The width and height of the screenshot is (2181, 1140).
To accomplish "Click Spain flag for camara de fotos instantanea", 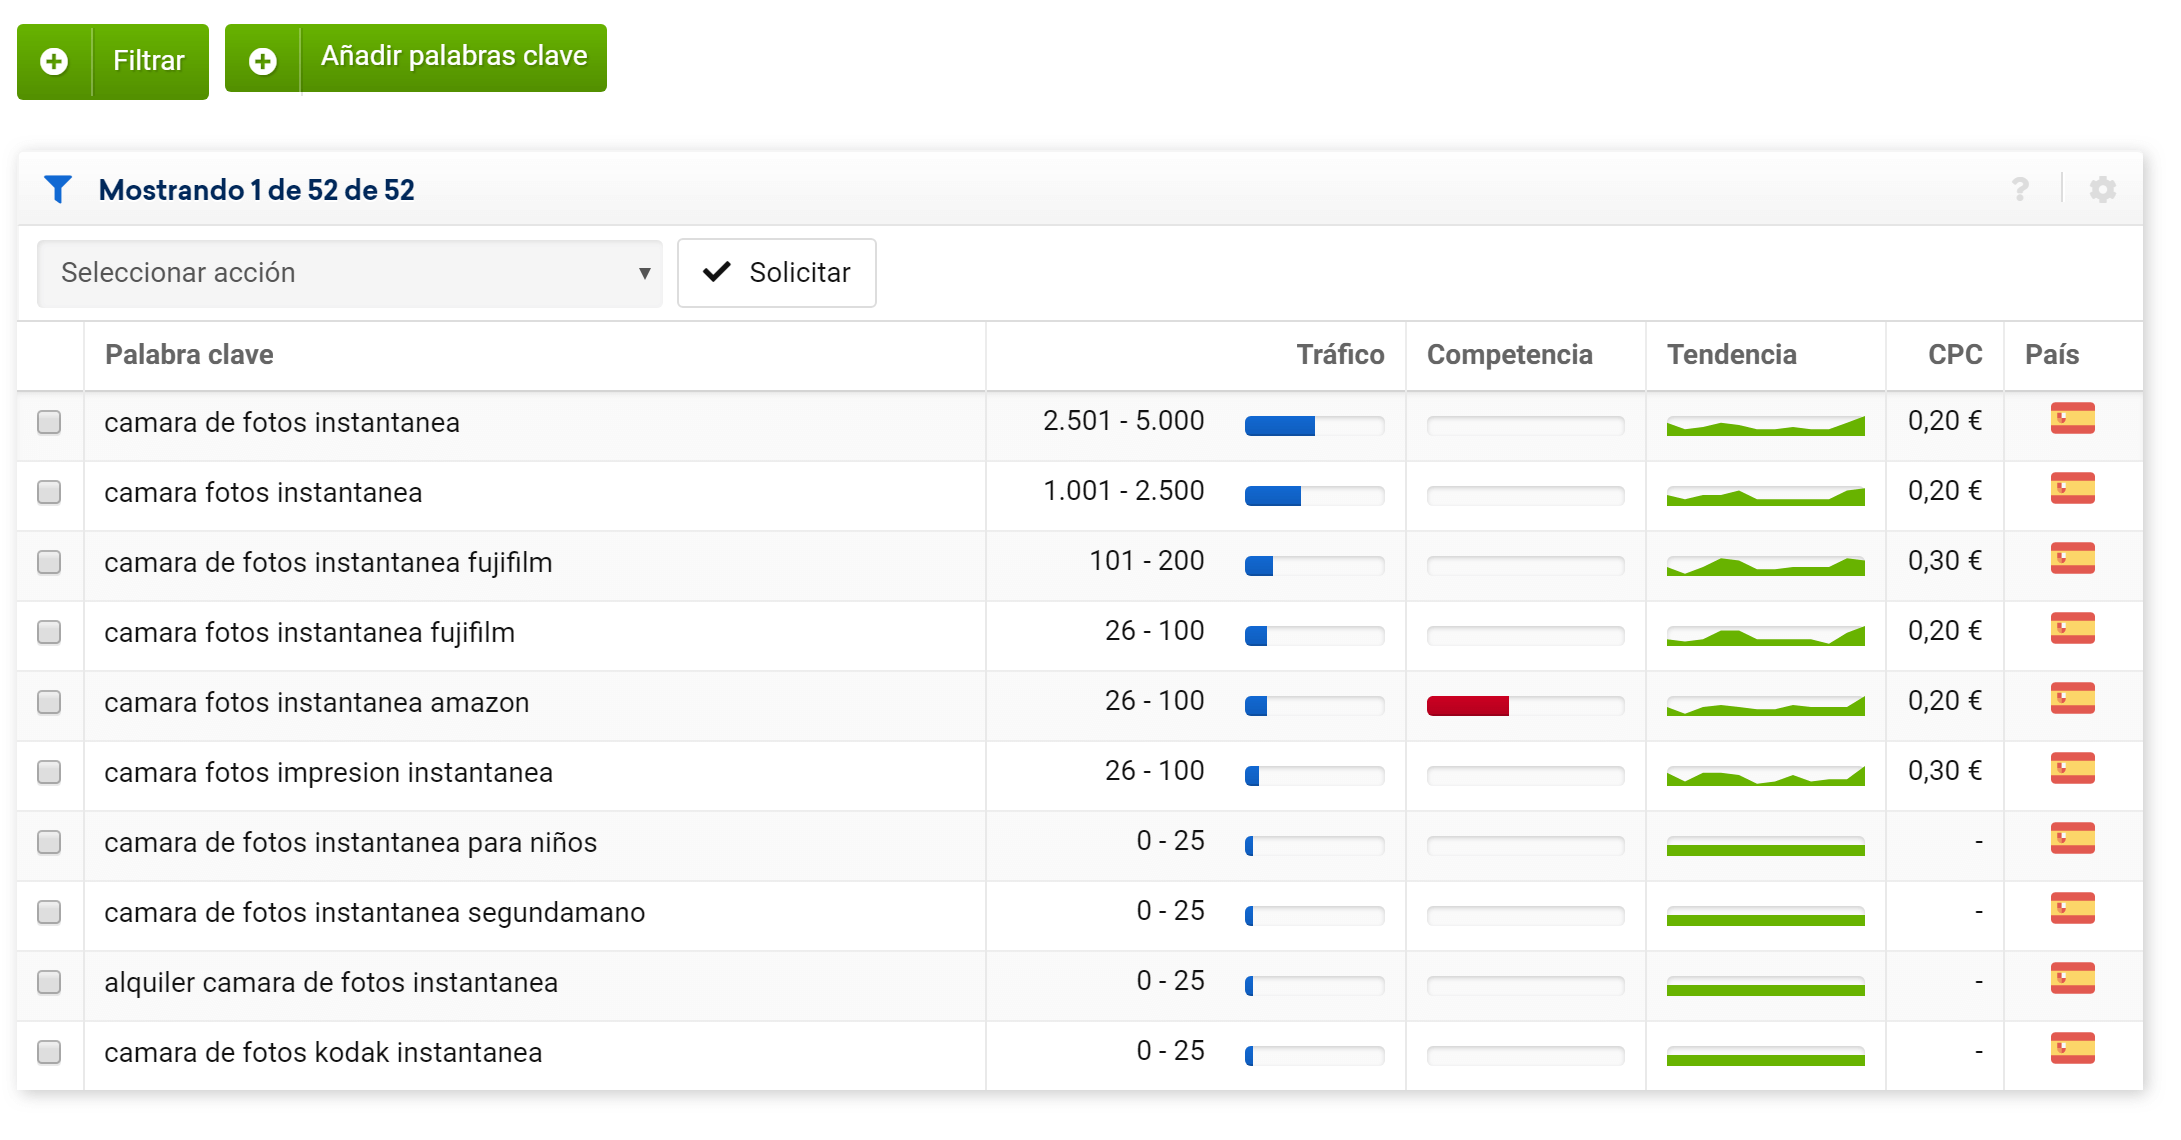I will 2072,419.
